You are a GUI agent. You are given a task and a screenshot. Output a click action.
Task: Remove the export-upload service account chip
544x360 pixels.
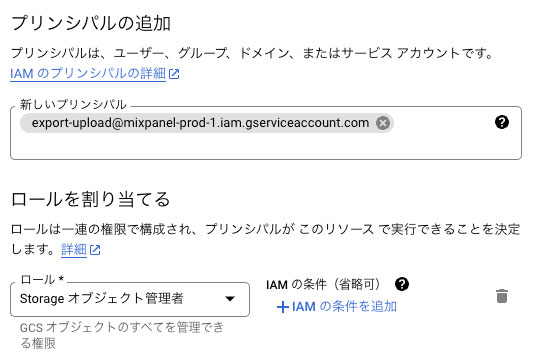(x=383, y=123)
